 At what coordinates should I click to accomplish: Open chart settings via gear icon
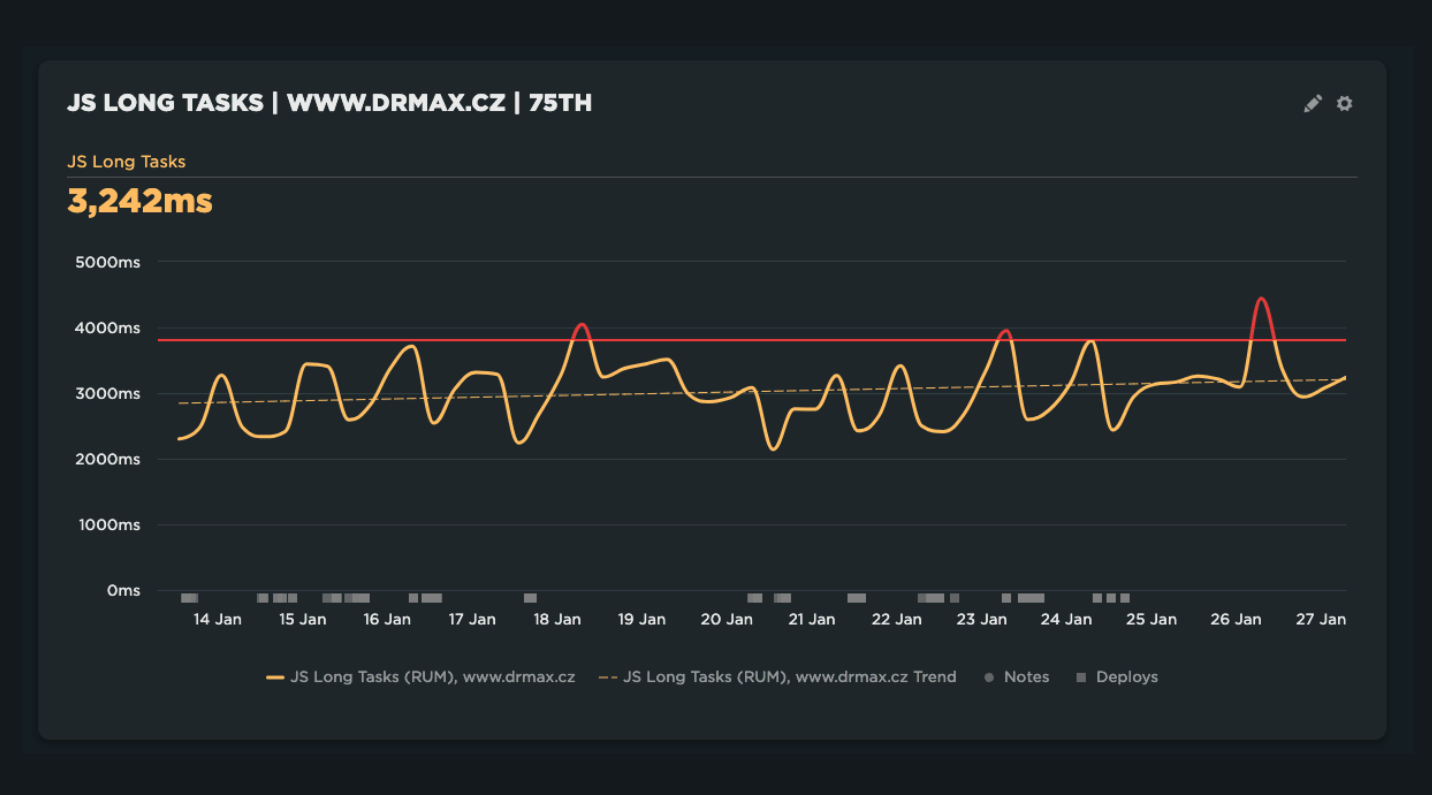click(1345, 104)
